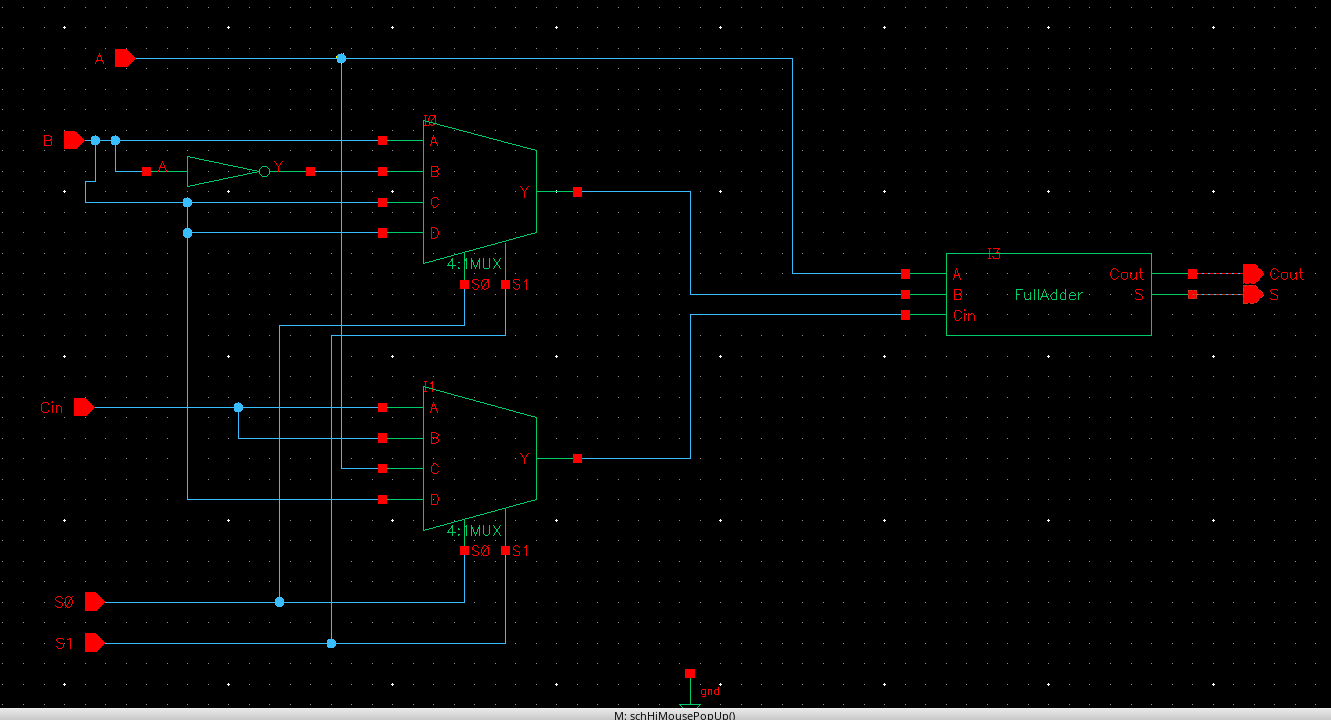This screenshot has height=720, width=1331.
Task: Click status bar text schHiMousePopUp()
Action: (x=683, y=715)
